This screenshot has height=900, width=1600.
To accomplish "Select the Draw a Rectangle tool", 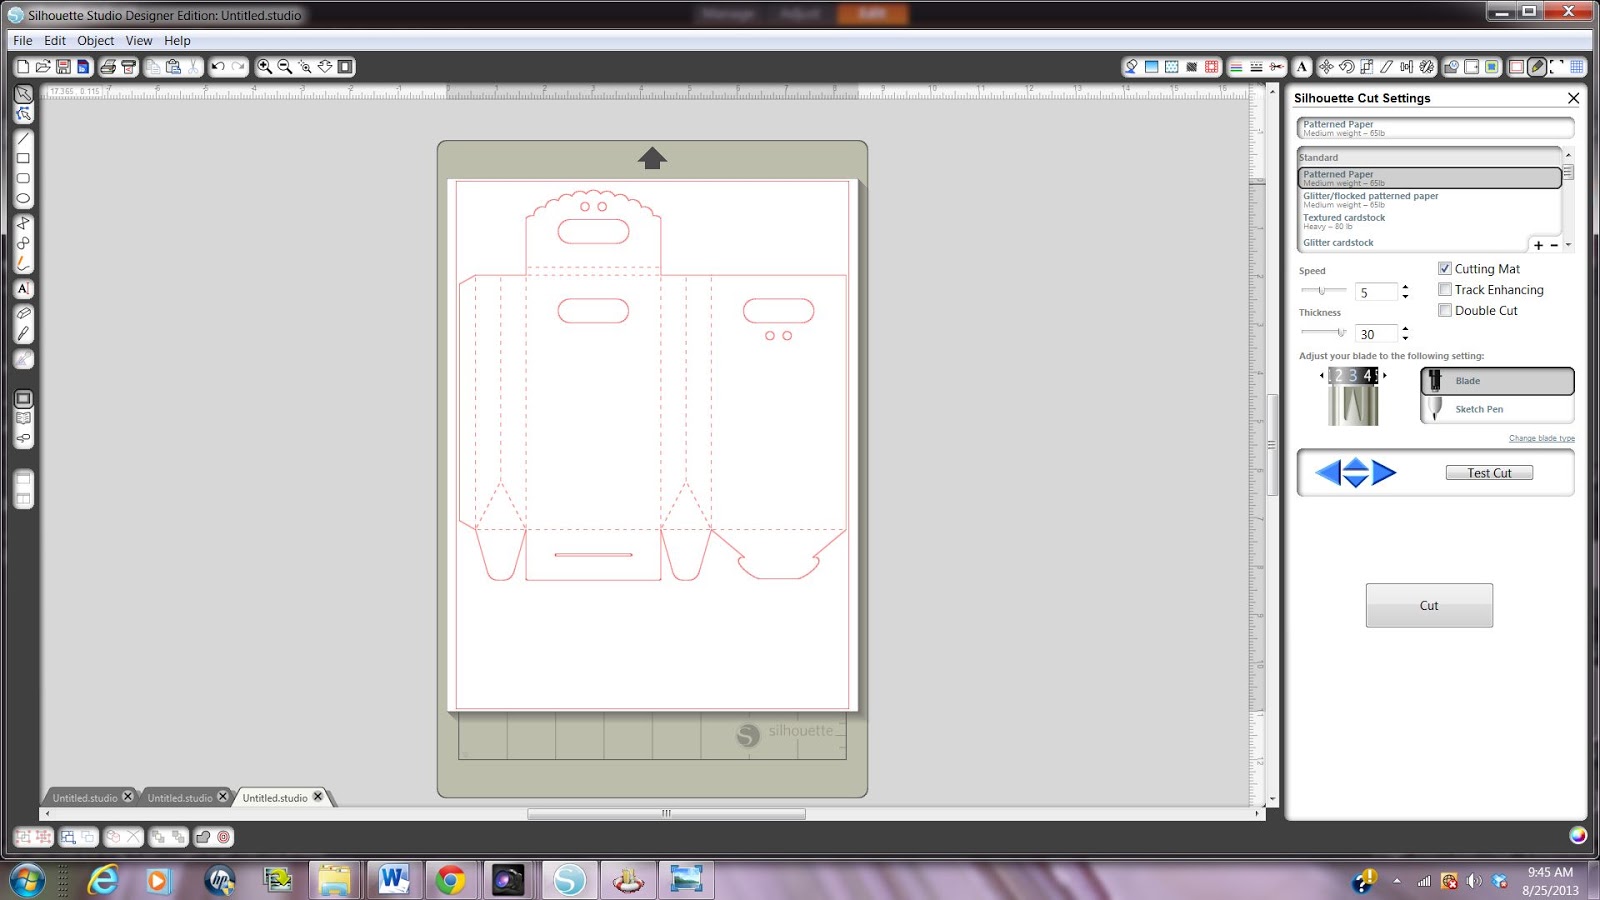I will [x=23, y=158].
